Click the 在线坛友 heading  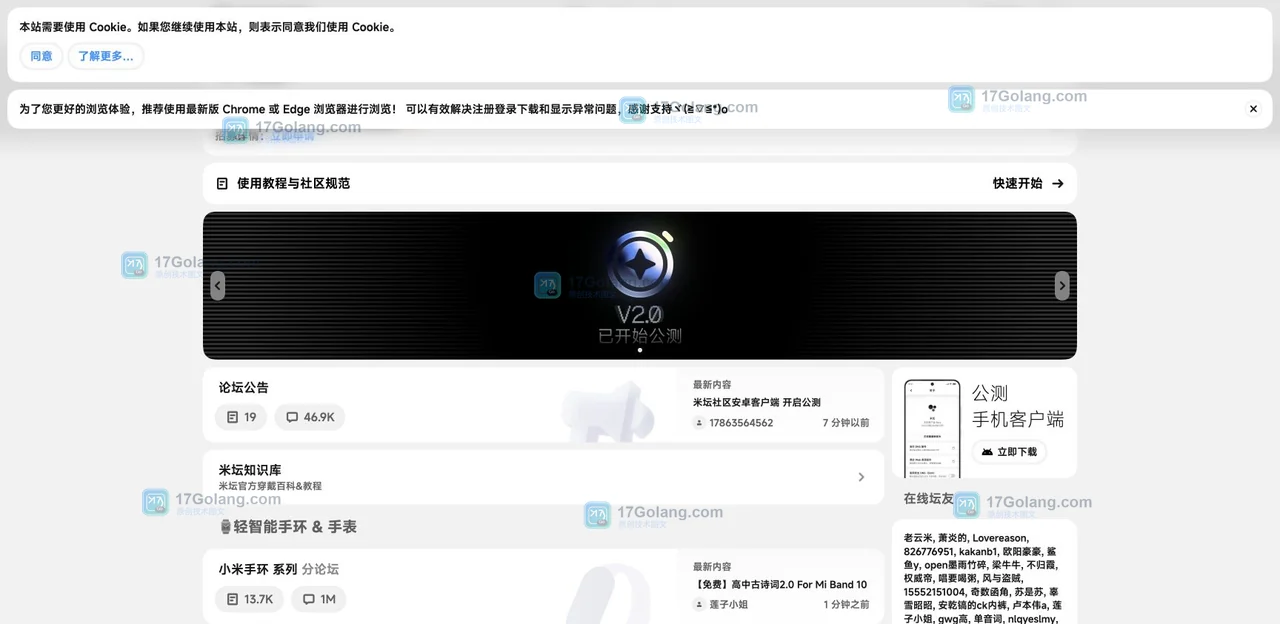point(929,498)
